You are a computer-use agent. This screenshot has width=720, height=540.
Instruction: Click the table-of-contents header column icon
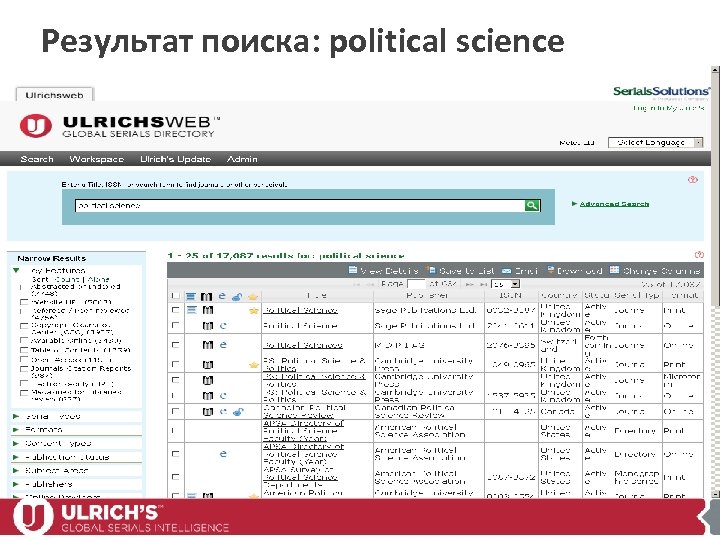tap(191, 297)
